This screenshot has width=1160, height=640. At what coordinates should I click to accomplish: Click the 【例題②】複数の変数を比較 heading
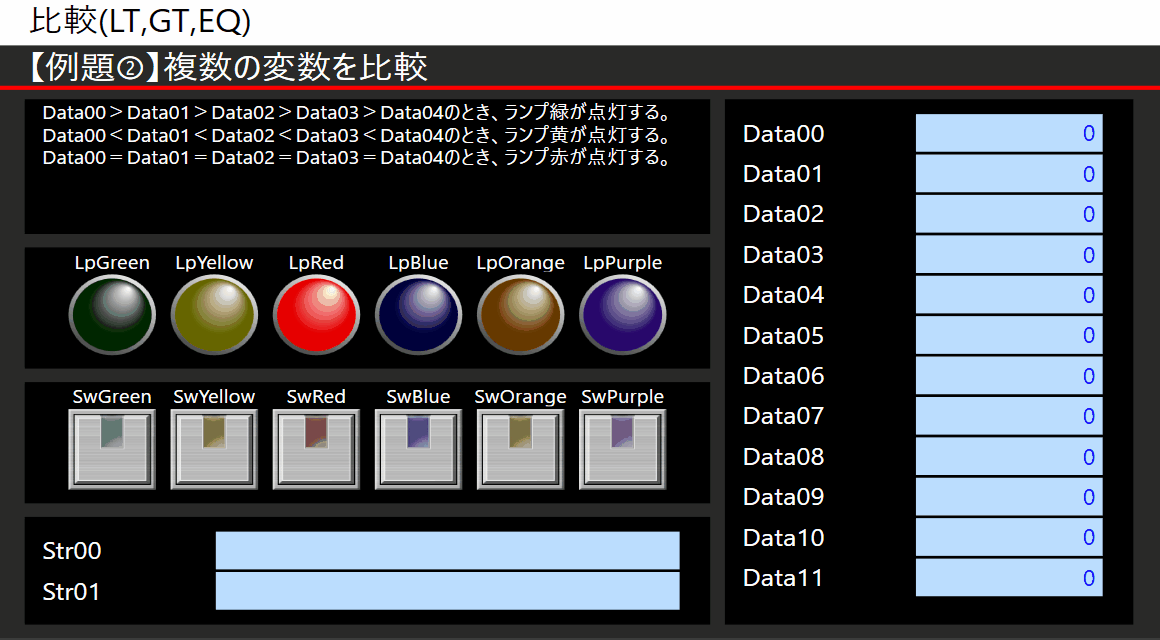[228, 67]
